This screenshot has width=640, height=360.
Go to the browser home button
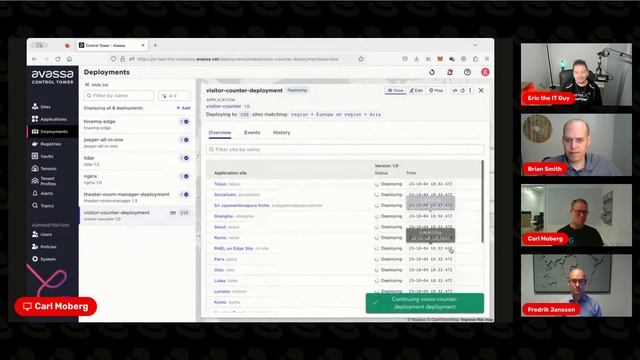[x=69, y=59]
